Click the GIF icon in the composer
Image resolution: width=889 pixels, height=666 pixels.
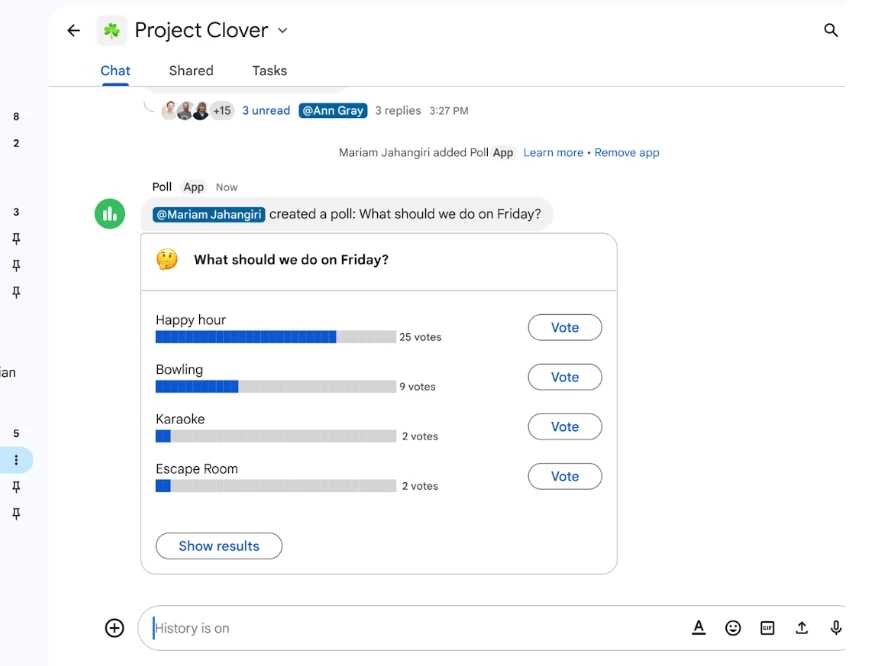[767, 627]
